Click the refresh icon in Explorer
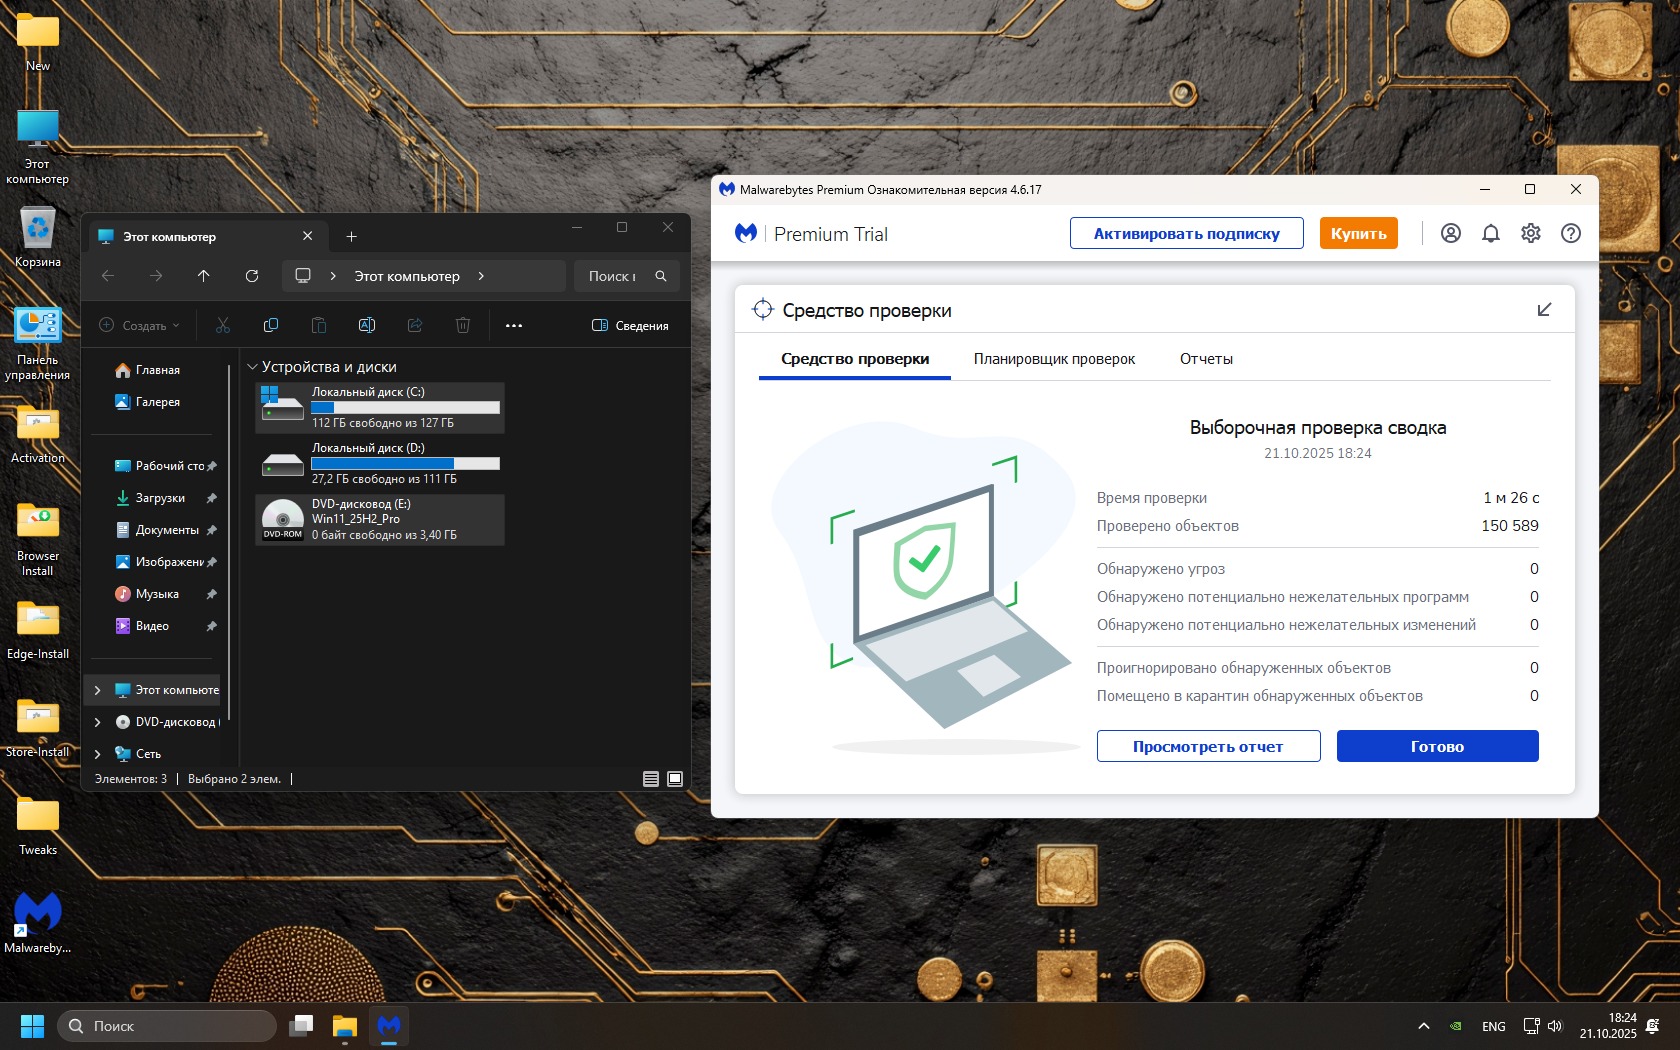Viewport: 1680px width, 1050px height. pos(252,276)
